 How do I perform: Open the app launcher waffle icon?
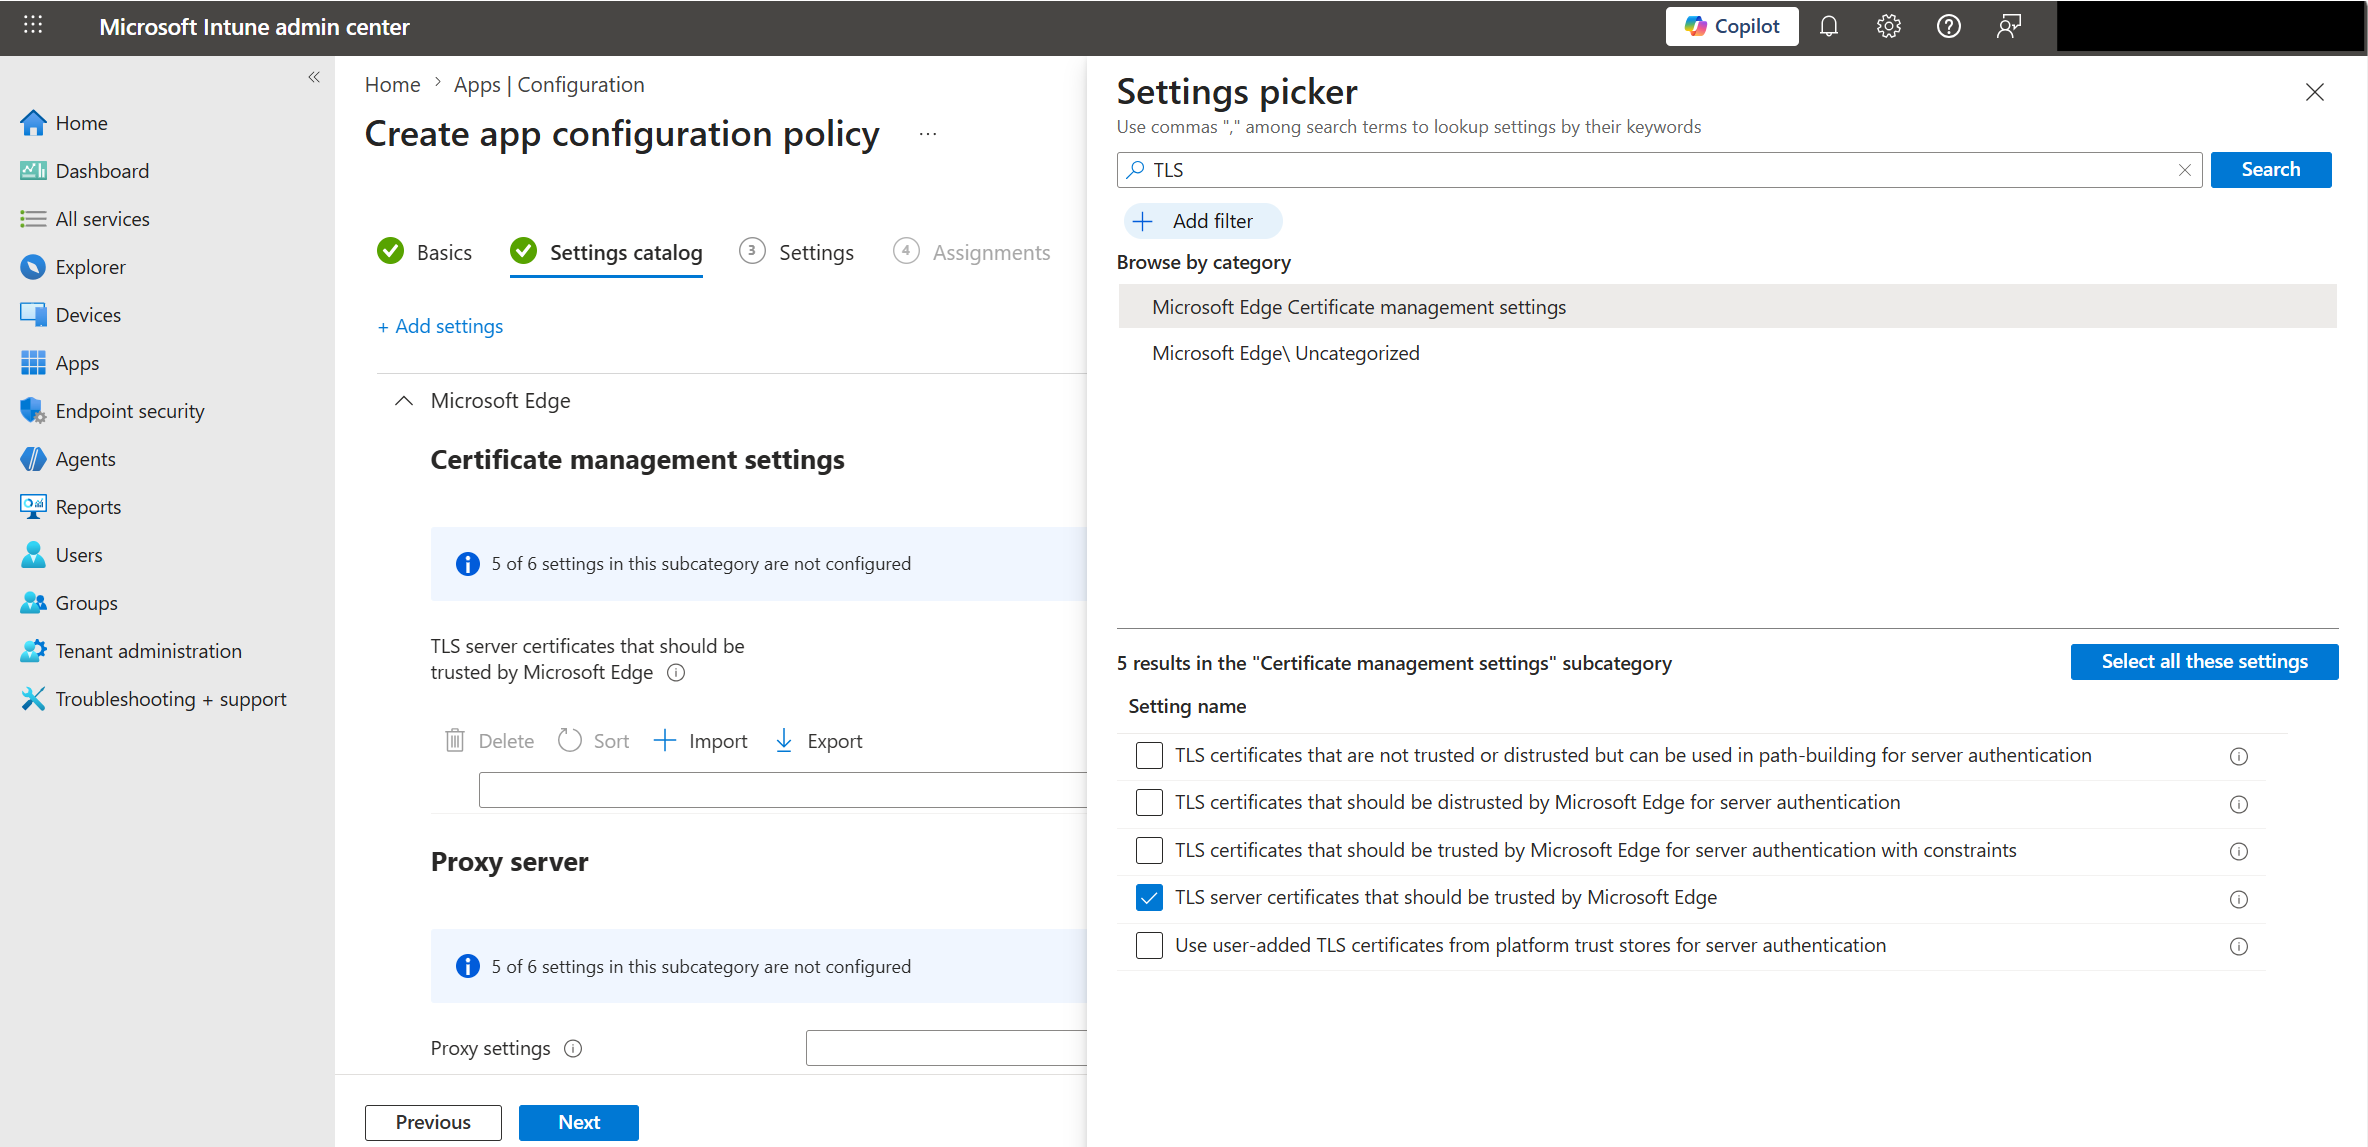tap(33, 26)
